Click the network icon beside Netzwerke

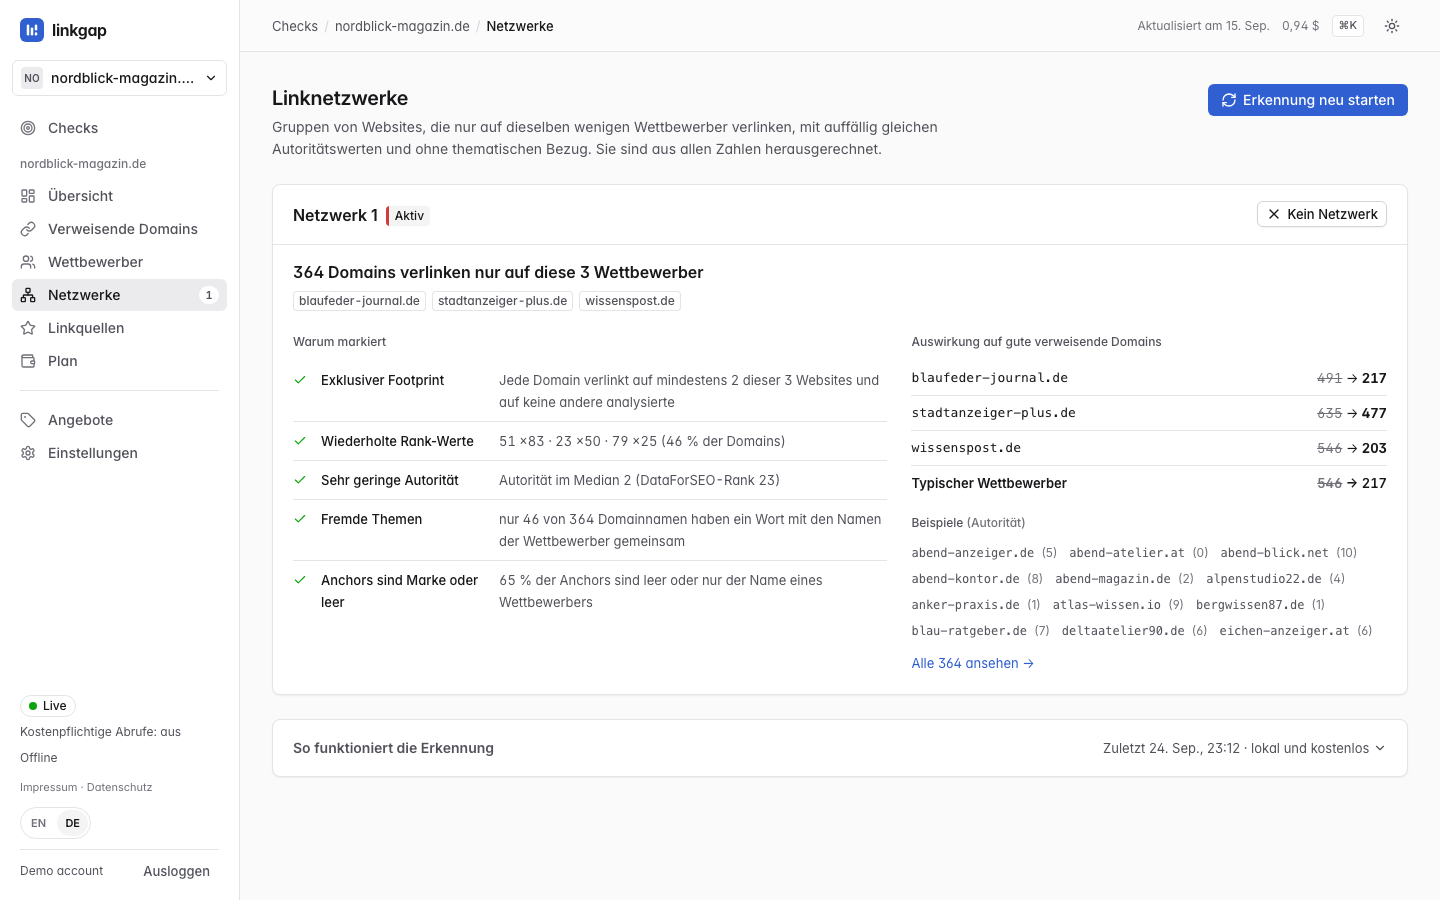click(28, 295)
